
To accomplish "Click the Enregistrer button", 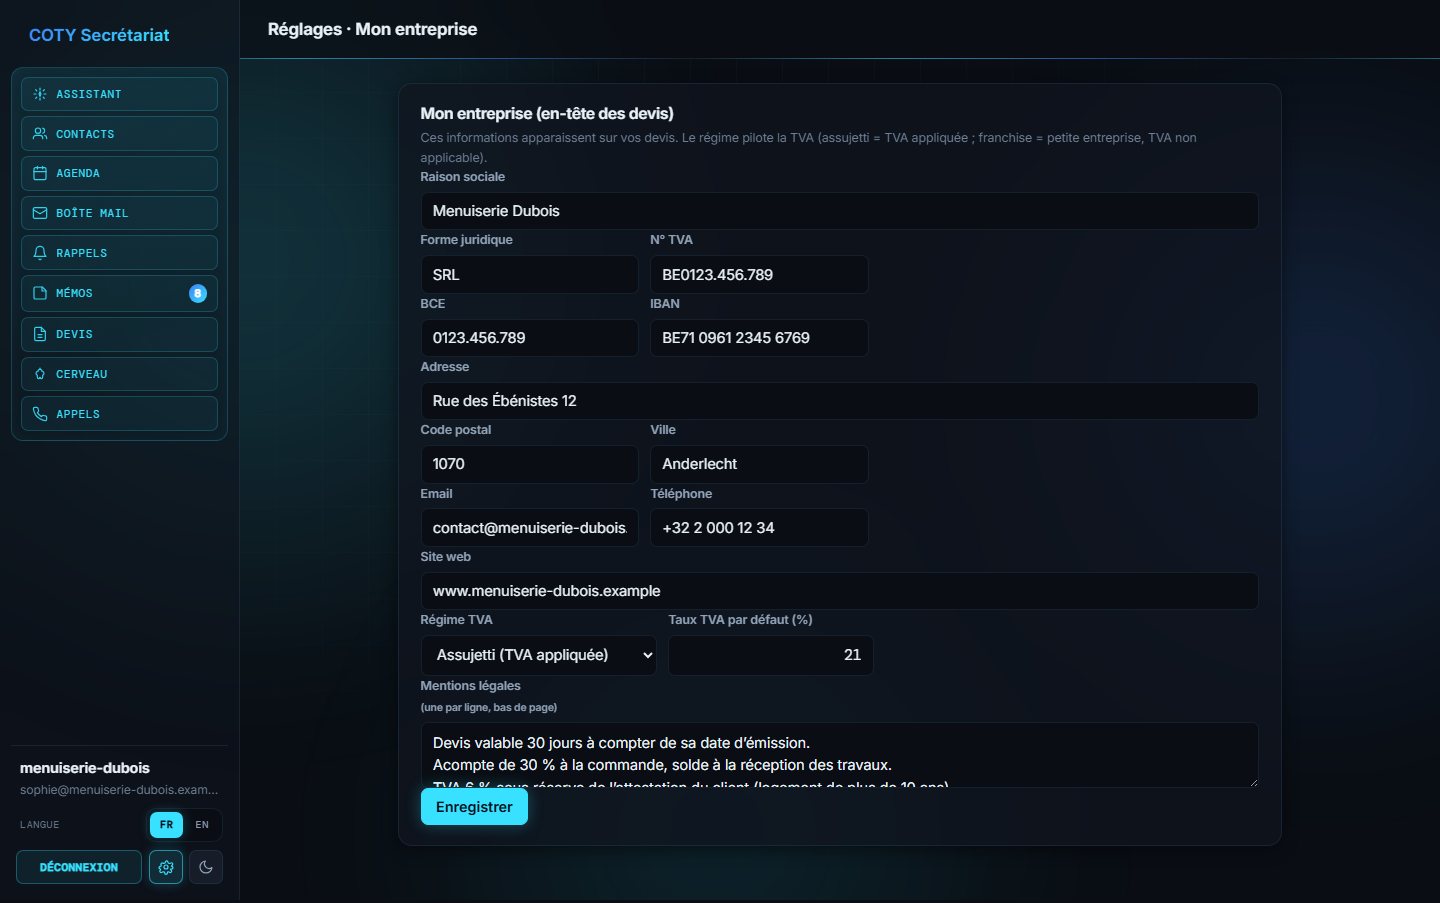I will 474,807.
